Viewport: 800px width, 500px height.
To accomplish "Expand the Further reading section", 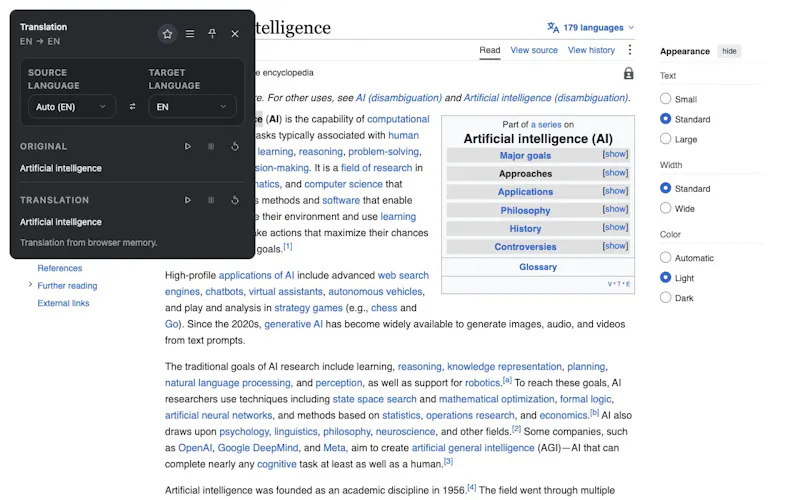I will click(x=30, y=285).
